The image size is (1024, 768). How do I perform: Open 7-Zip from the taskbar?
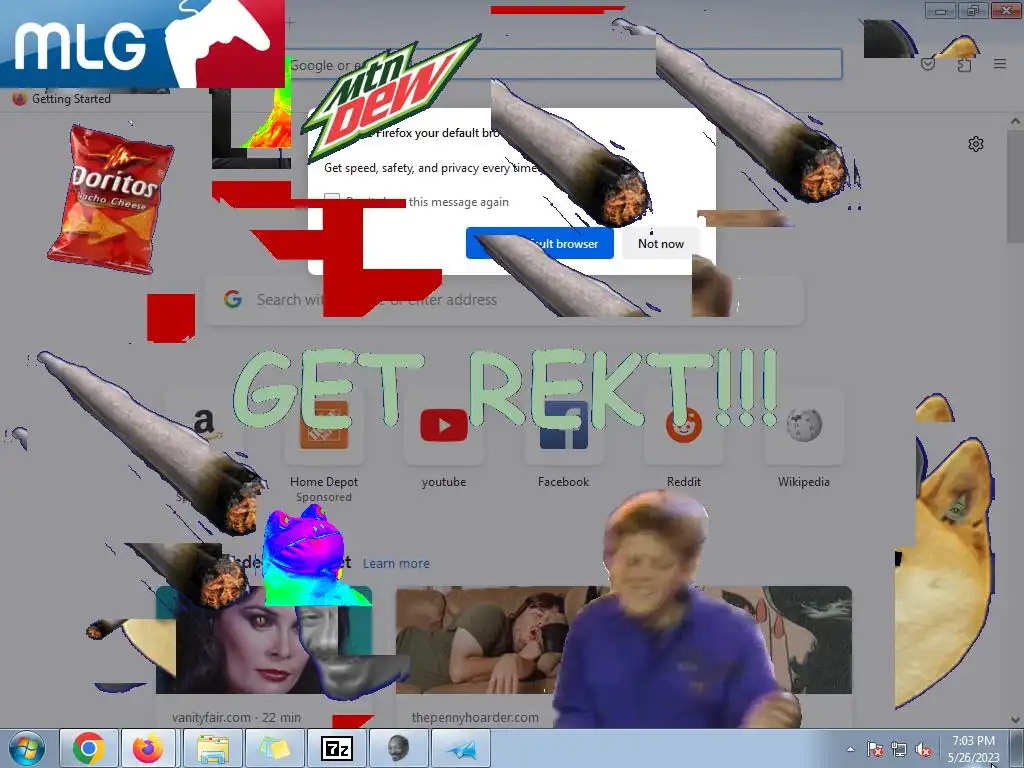click(x=336, y=748)
